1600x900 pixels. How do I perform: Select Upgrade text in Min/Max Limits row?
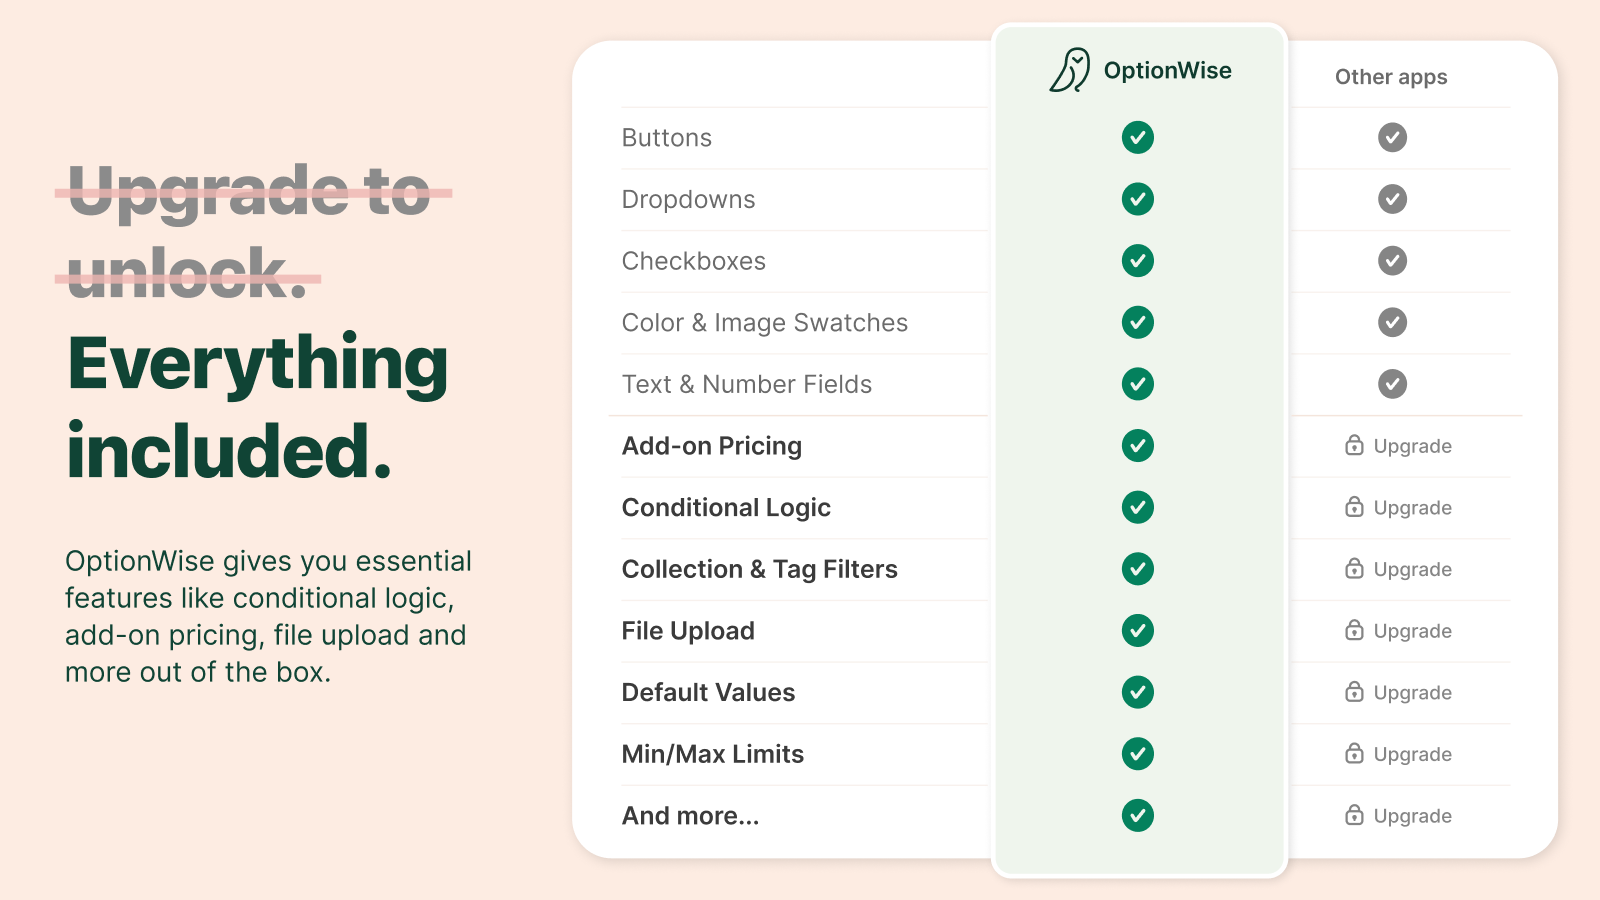(x=1412, y=755)
